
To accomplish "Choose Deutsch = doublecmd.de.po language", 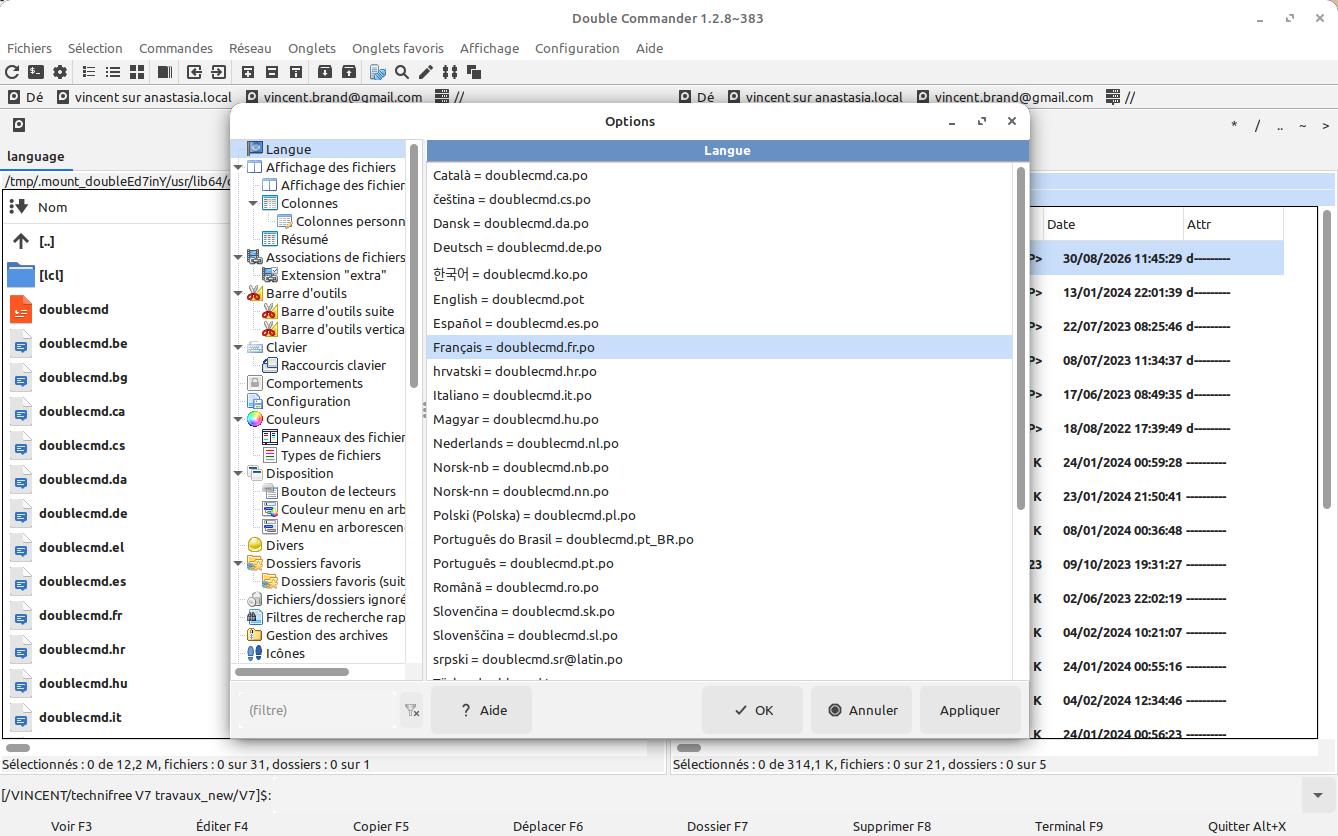I will (720, 248).
